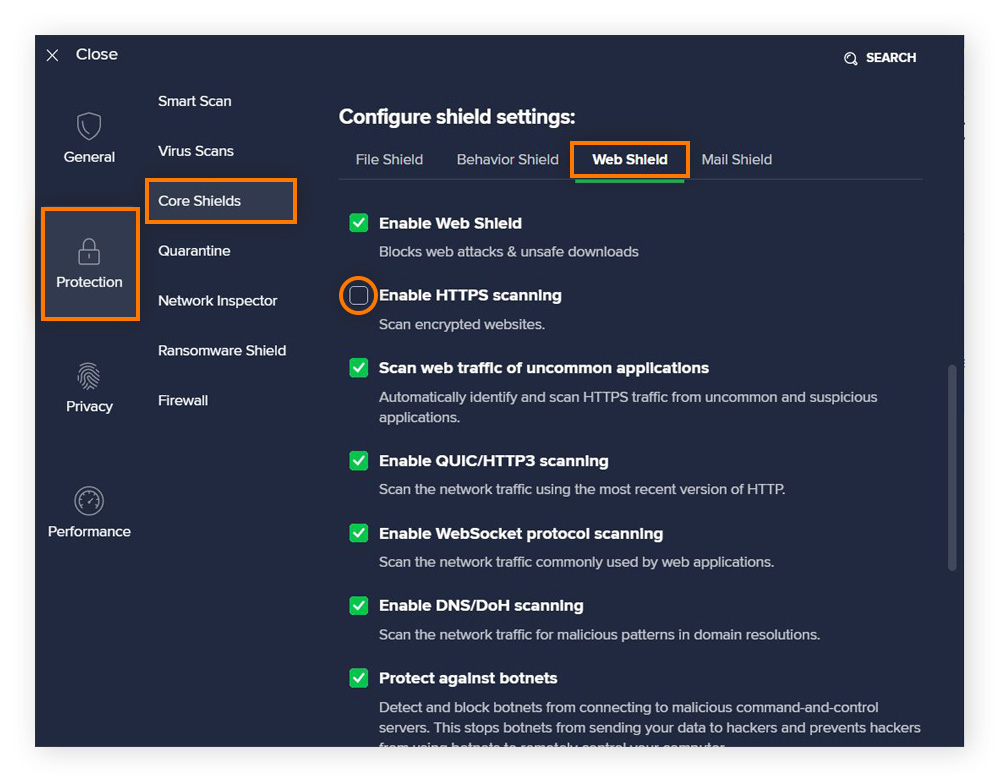Open the Quarantine section

point(193,251)
